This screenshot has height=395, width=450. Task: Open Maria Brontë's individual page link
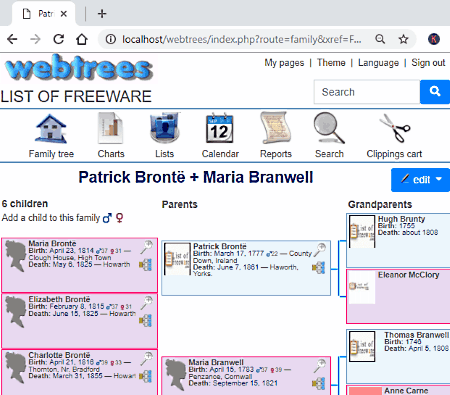tap(52, 243)
